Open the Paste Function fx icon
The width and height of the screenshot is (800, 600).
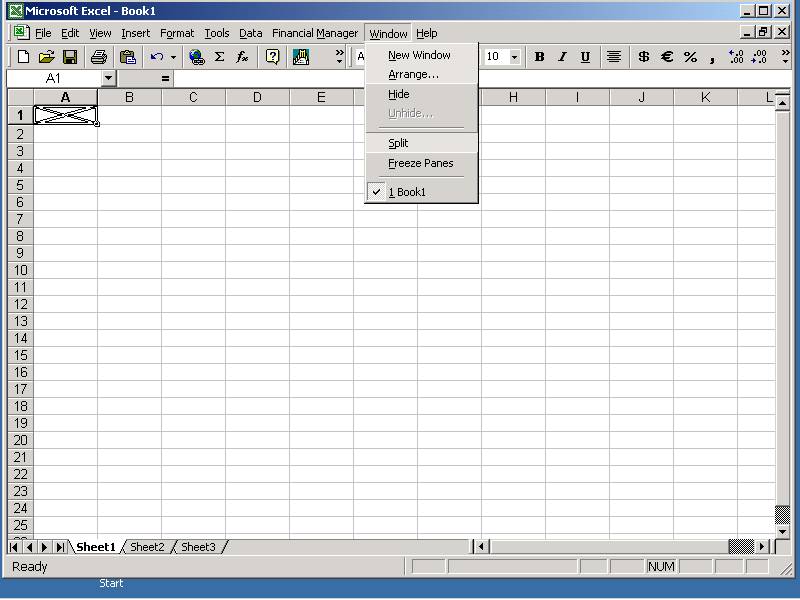click(242, 57)
